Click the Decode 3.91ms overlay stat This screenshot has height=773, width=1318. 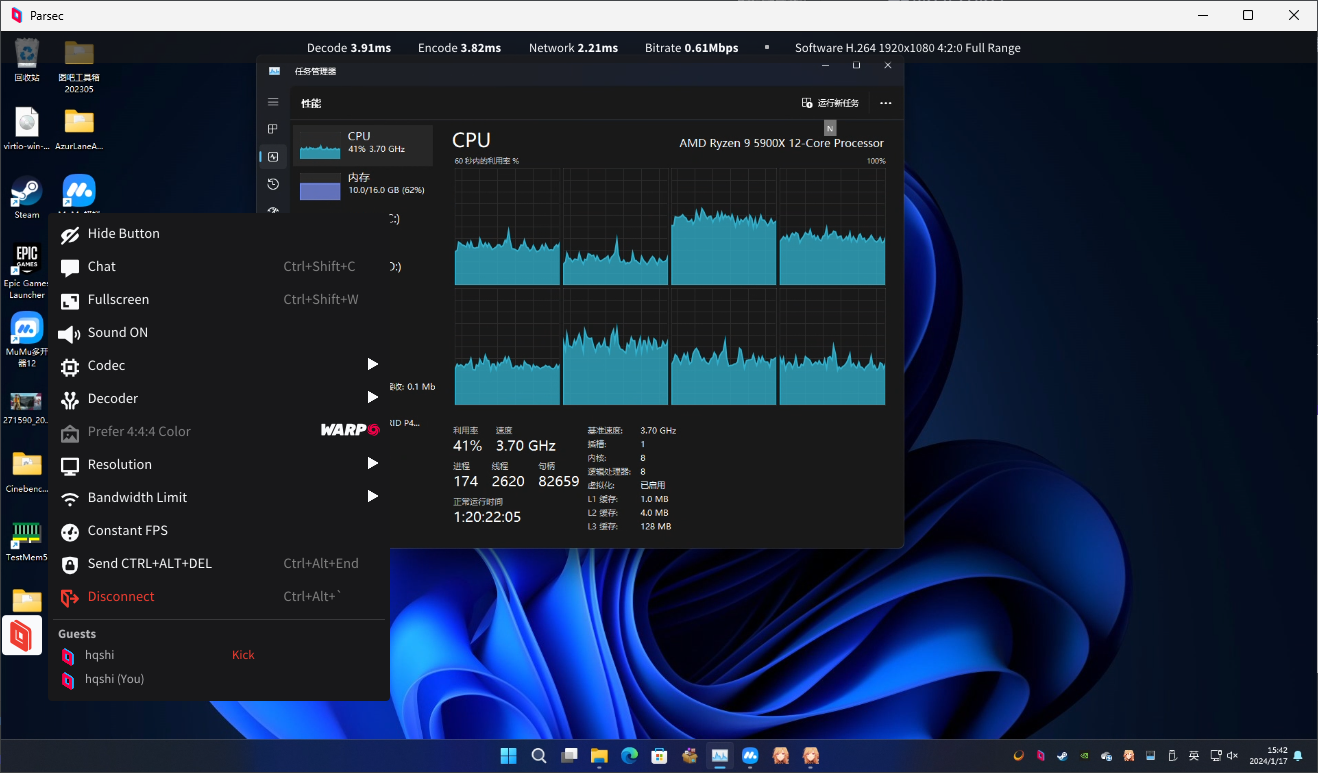tap(348, 48)
